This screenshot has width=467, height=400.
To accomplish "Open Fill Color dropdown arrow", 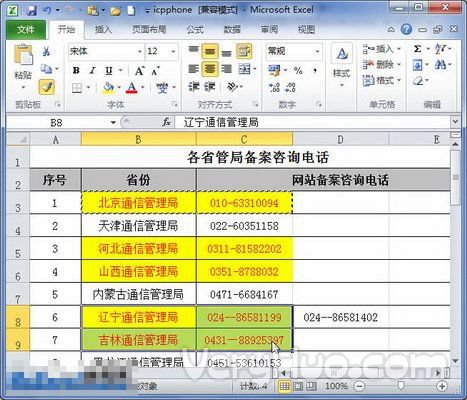I will pyautogui.click(x=119, y=88).
